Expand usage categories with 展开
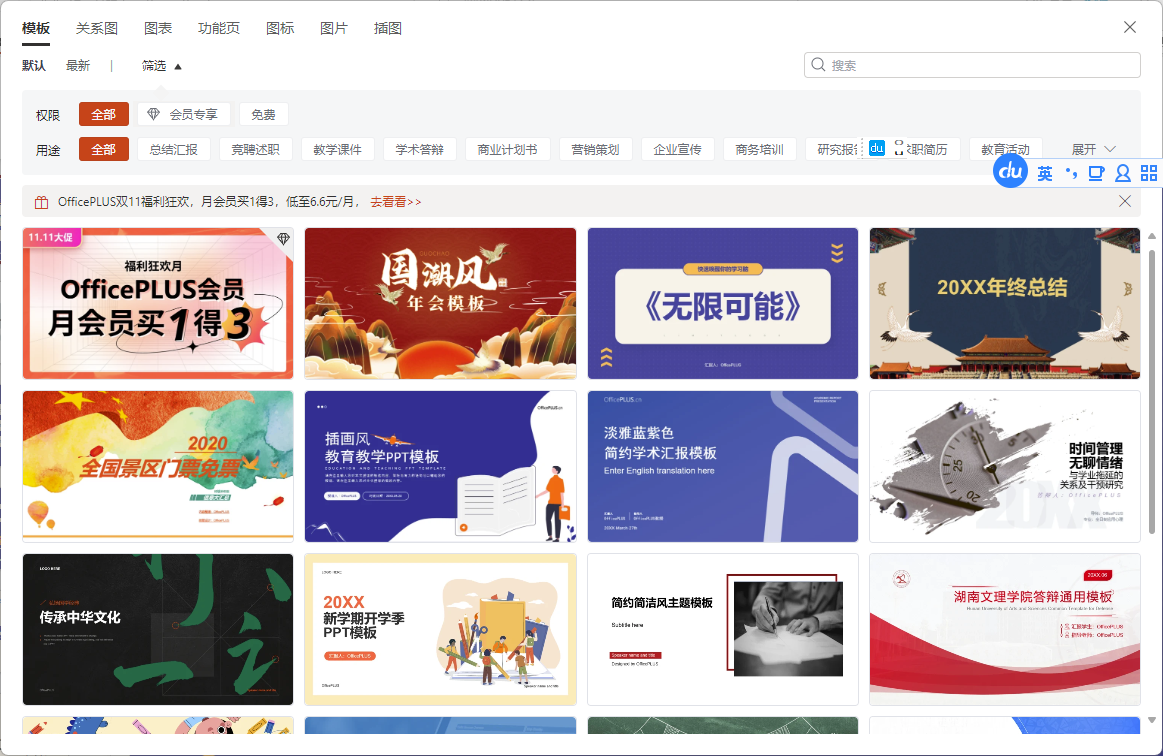The image size is (1163, 756). (1093, 149)
